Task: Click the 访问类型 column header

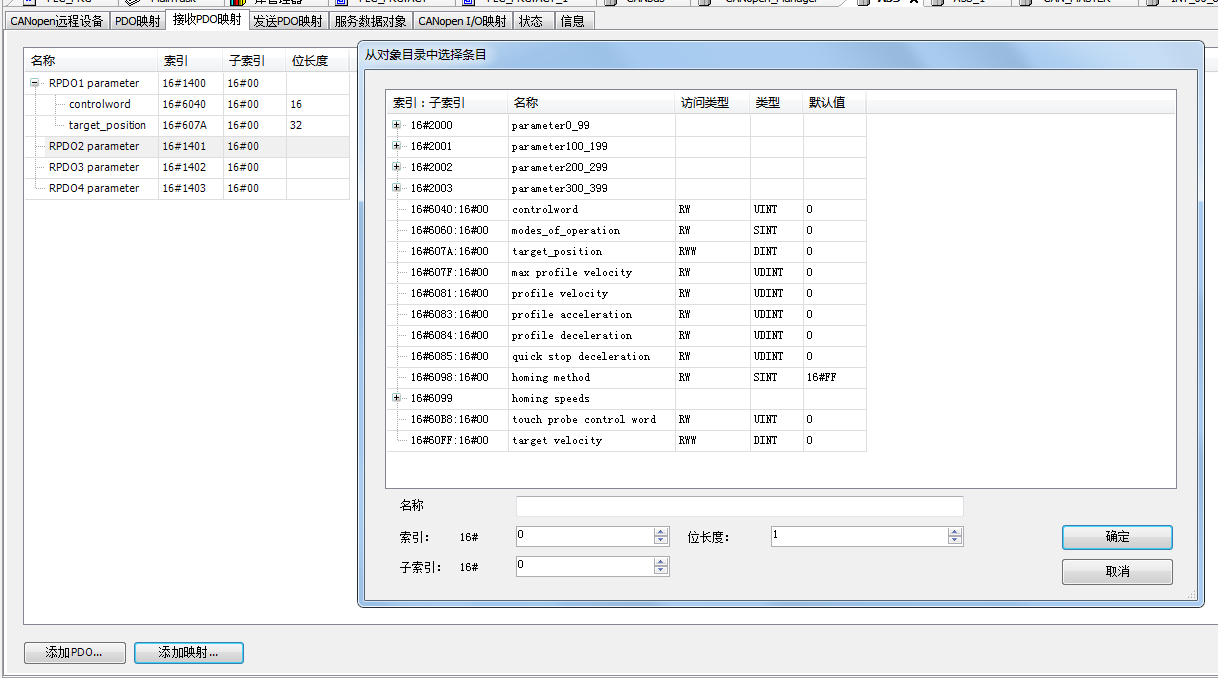Action: click(x=712, y=102)
